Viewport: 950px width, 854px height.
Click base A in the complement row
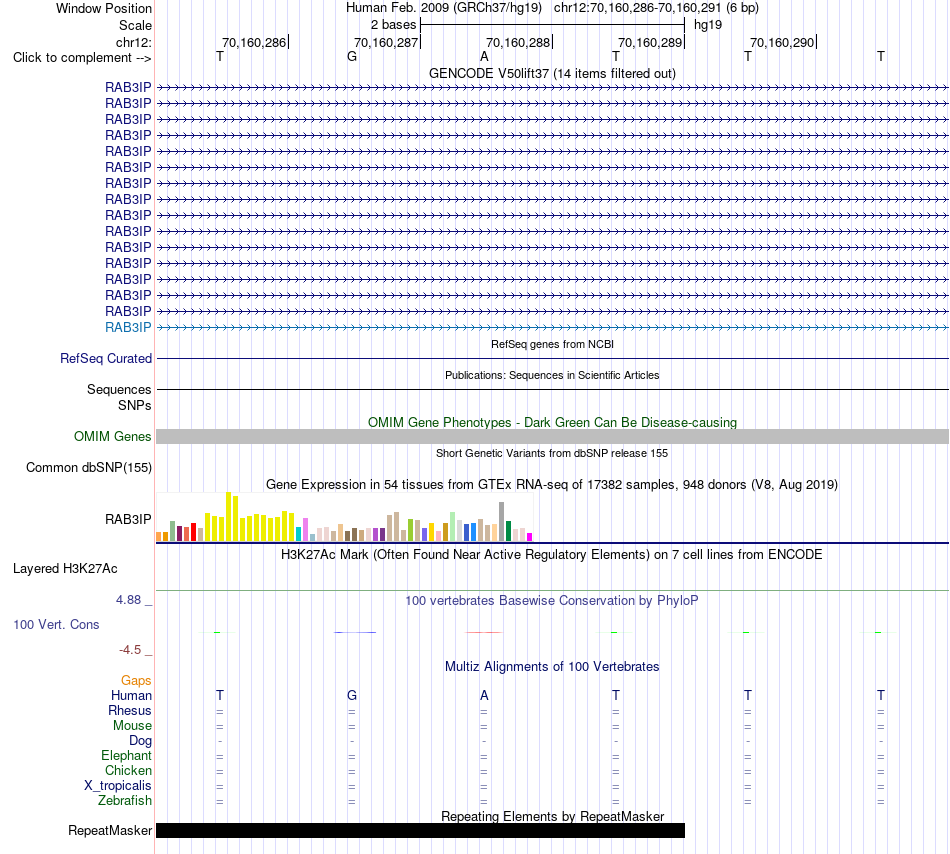click(484, 57)
